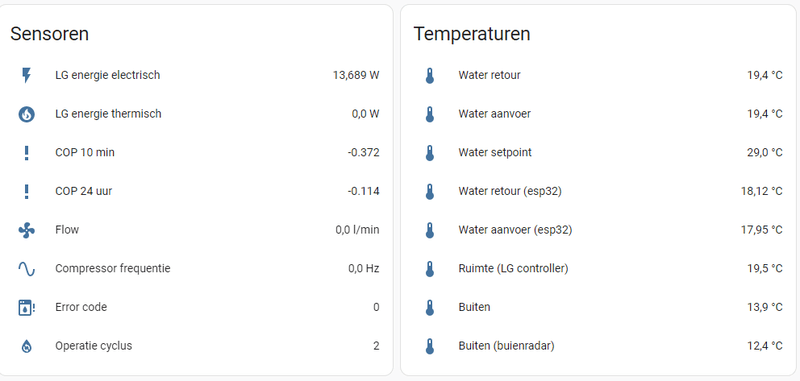This screenshot has width=800, height=381.
Task: Click the Error code appliance icon
Action: (x=27, y=308)
